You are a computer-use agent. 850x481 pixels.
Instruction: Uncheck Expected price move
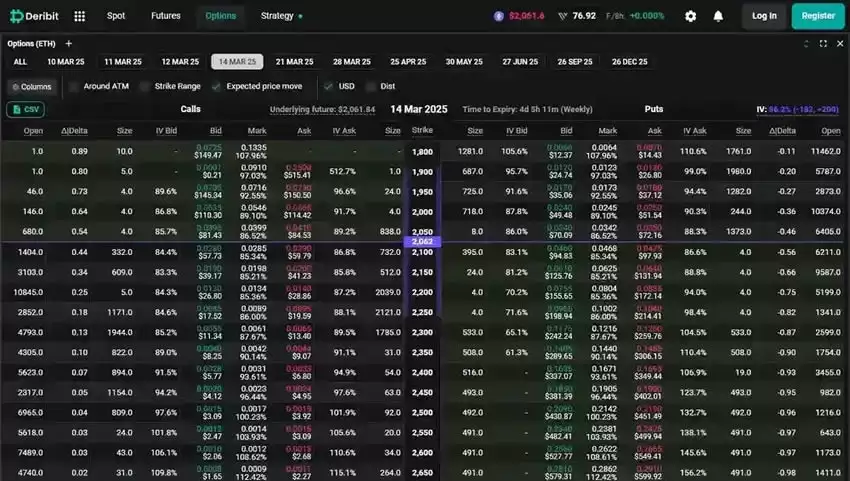coord(218,86)
